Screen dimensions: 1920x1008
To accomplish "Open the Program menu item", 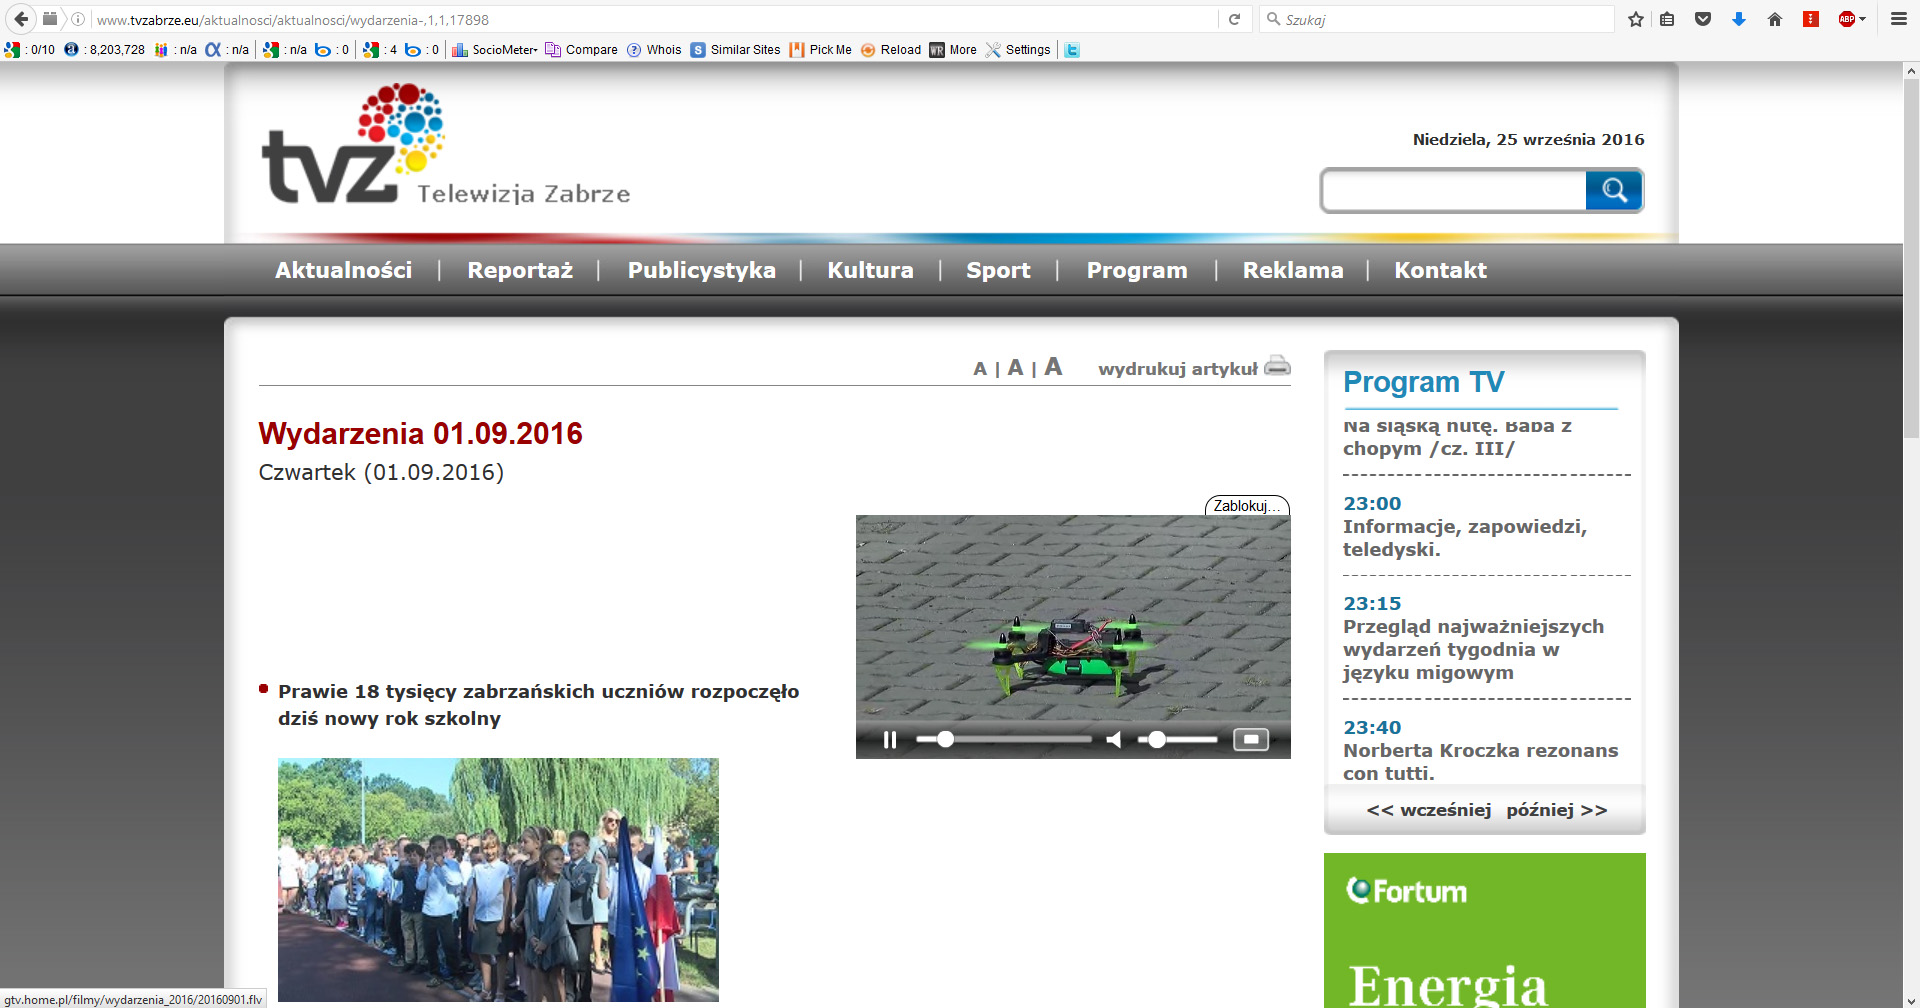I will (x=1137, y=270).
